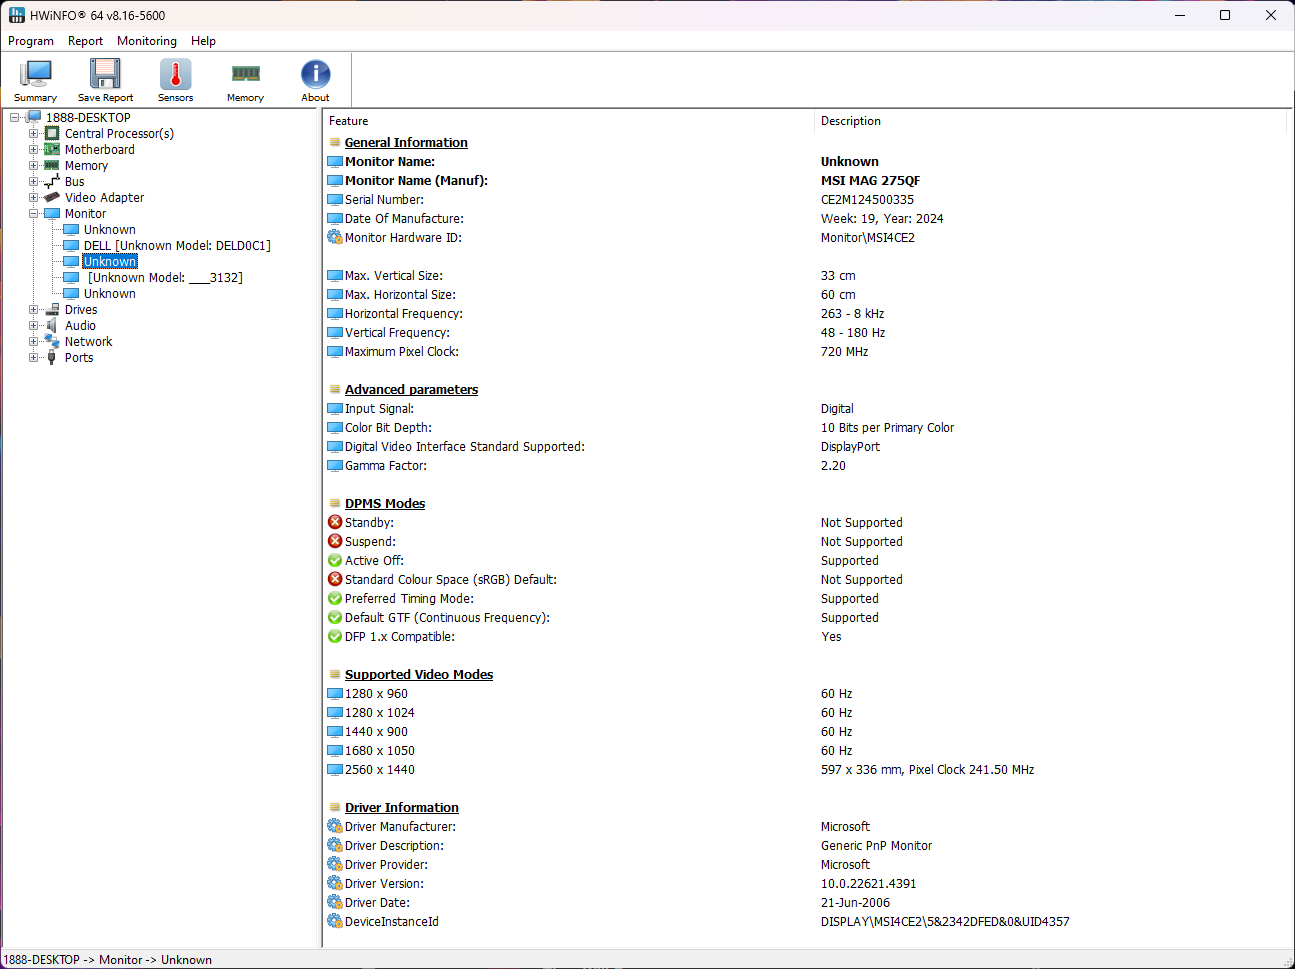
Task: Open the Monitoring menu
Action: click(147, 41)
